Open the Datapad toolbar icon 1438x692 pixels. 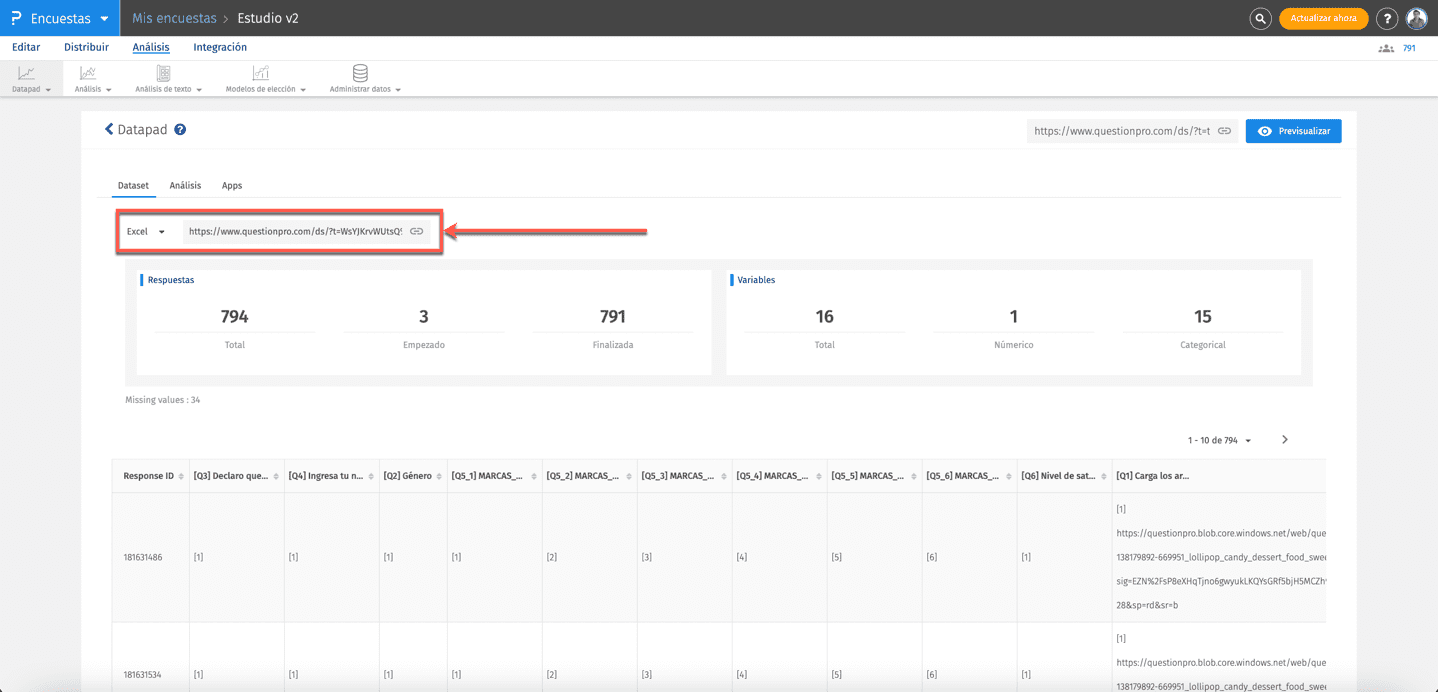[26, 73]
